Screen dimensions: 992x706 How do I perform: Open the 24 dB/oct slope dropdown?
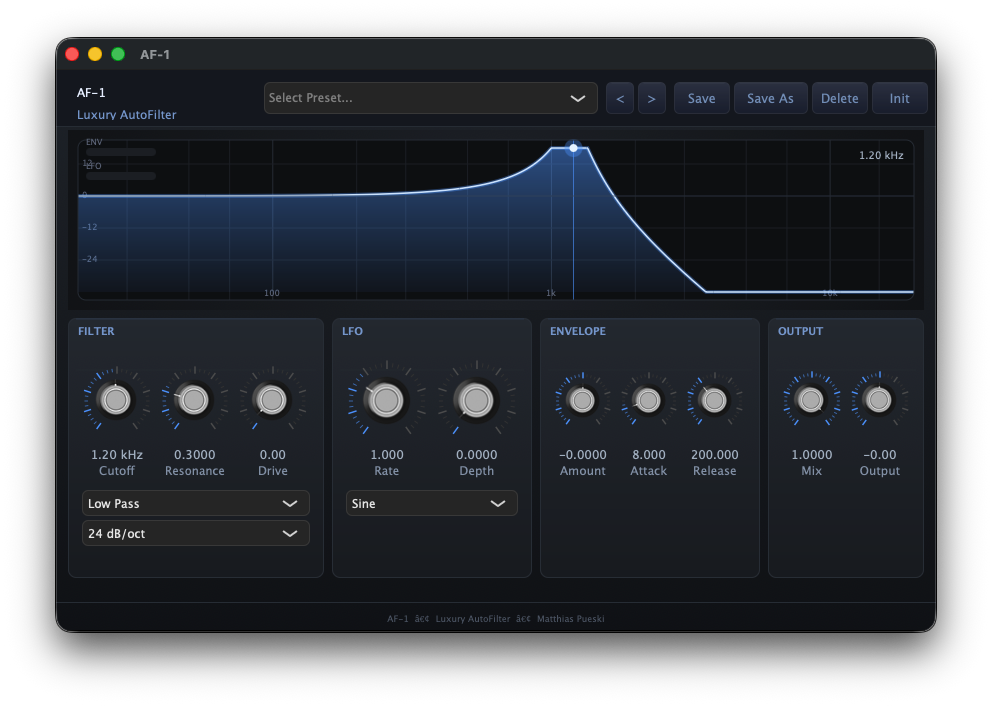[x=195, y=533]
